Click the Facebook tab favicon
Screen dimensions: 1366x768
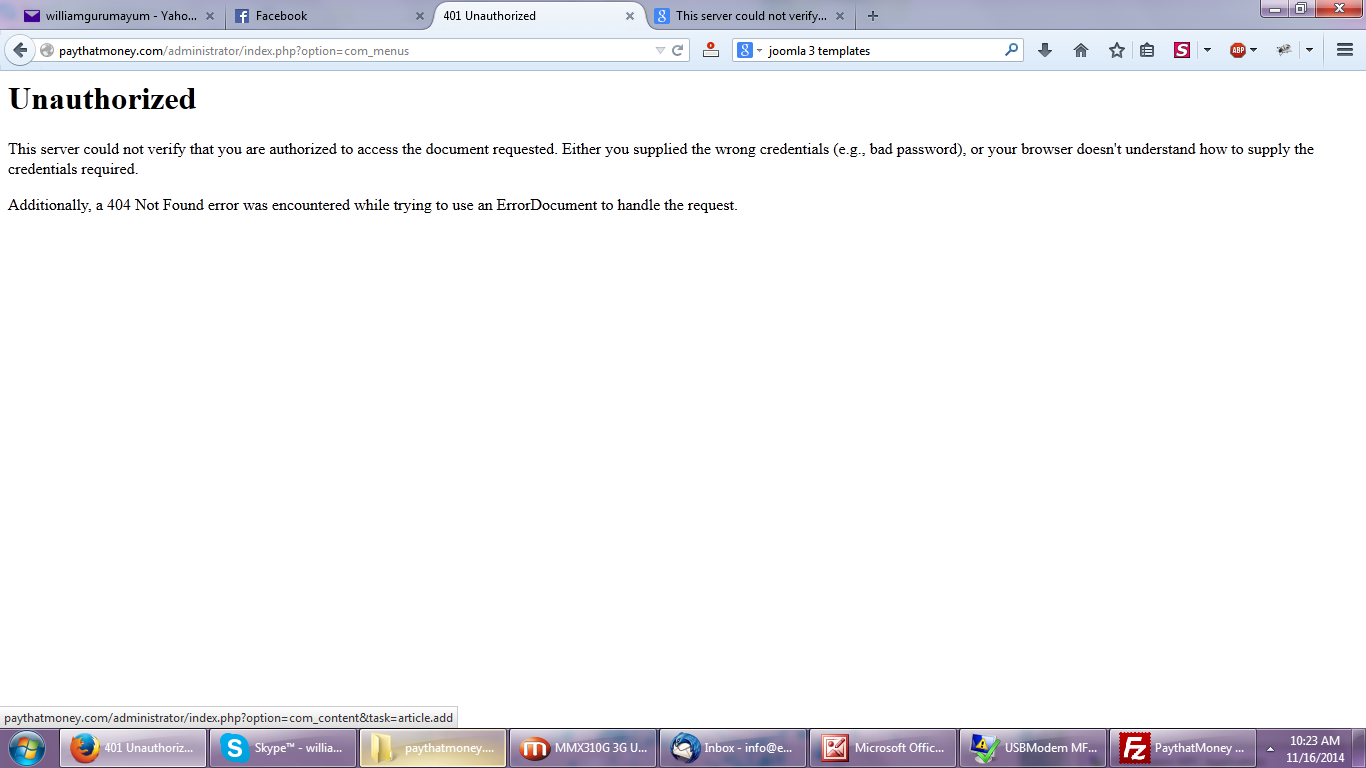(242, 16)
